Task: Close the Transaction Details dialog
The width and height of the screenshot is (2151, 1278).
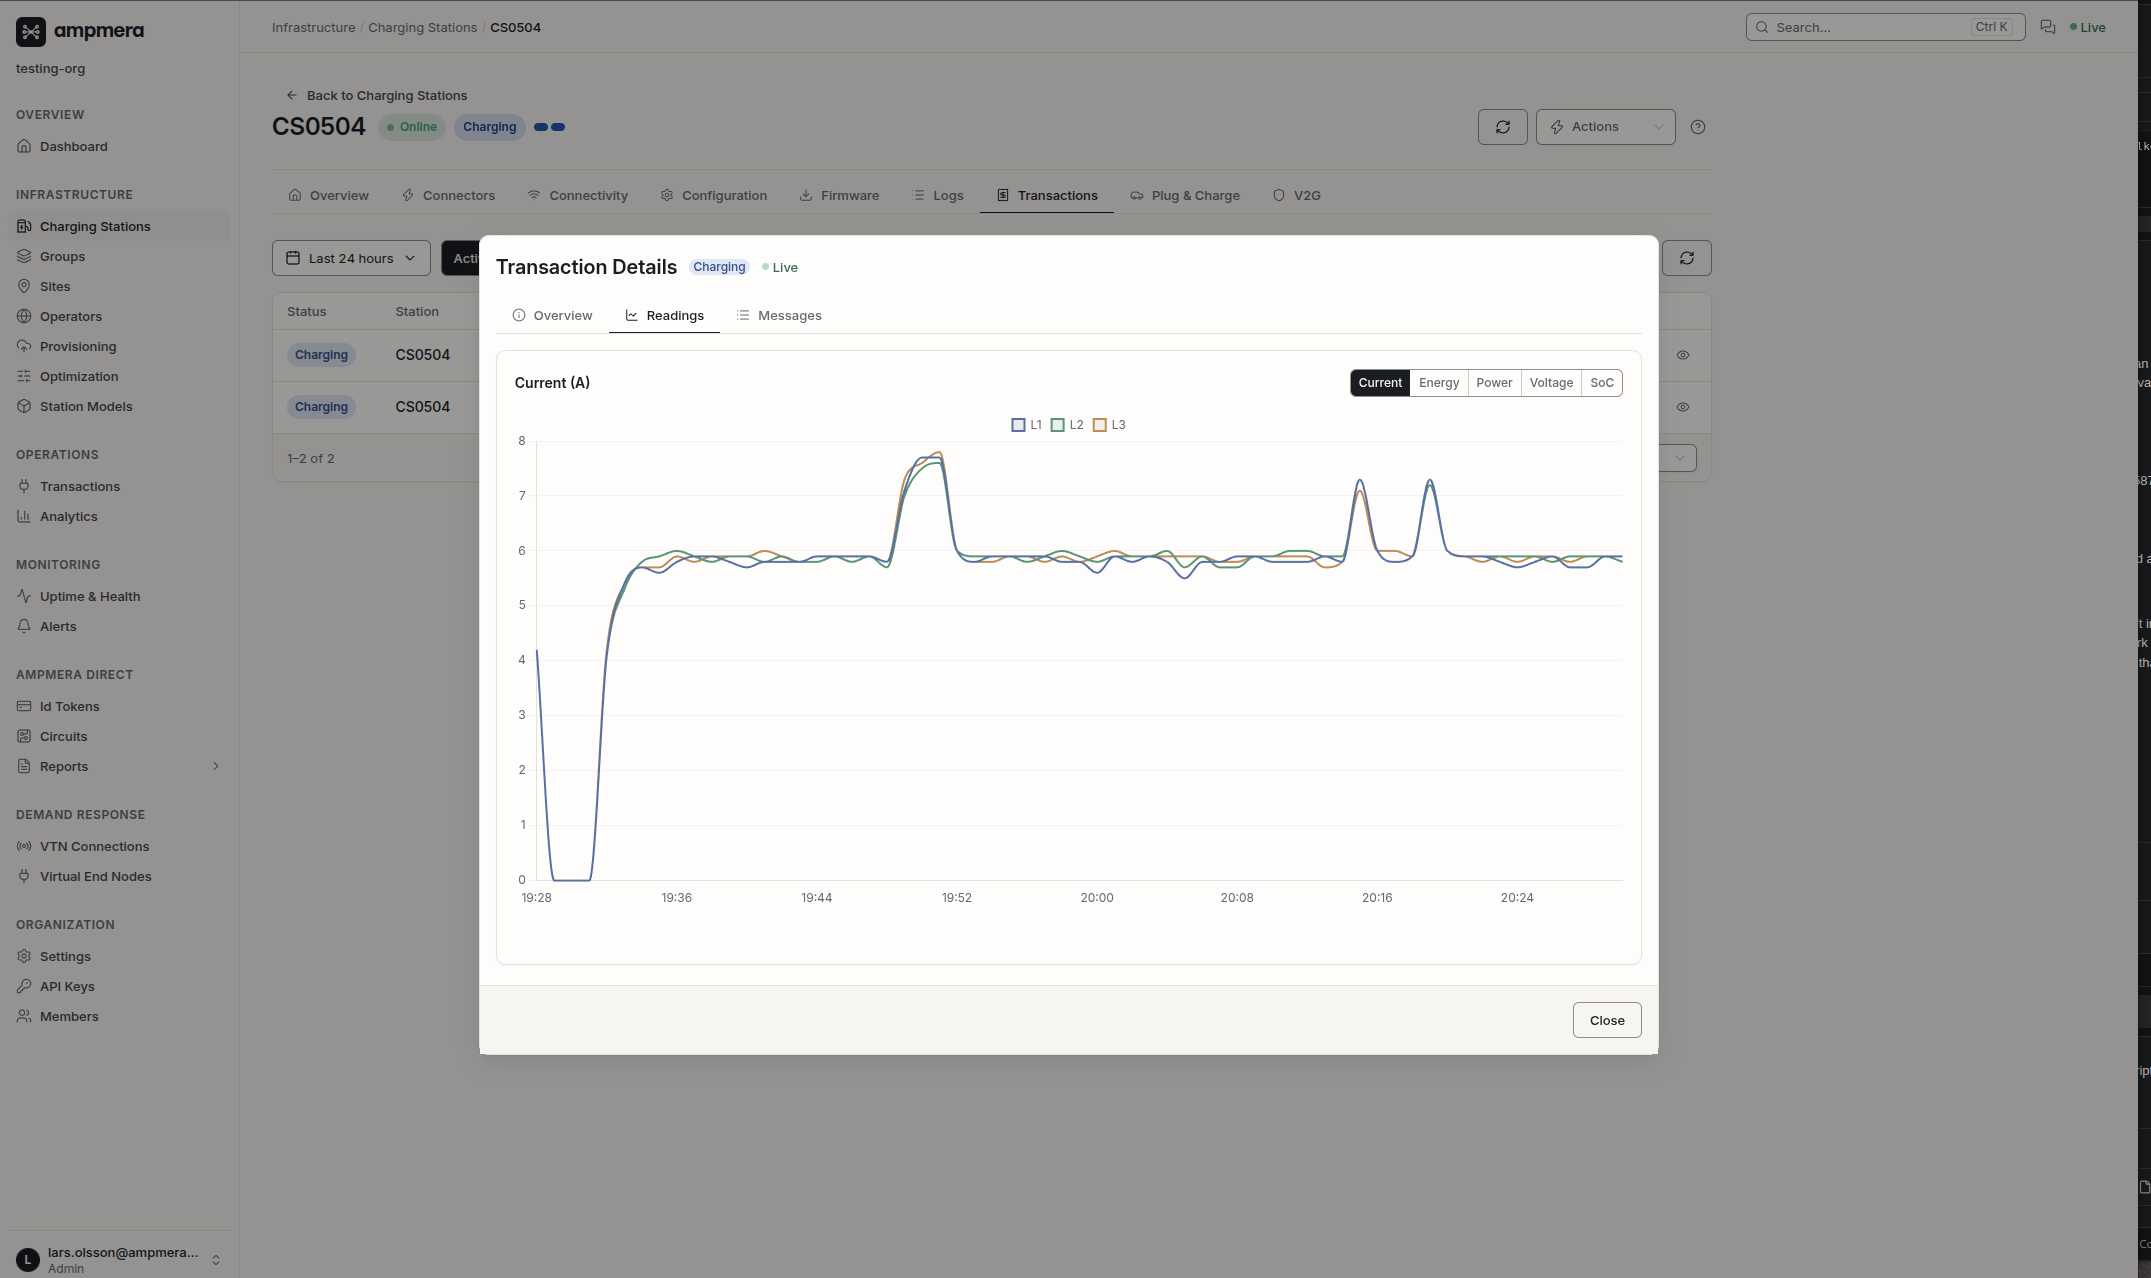Action: click(1607, 1020)
